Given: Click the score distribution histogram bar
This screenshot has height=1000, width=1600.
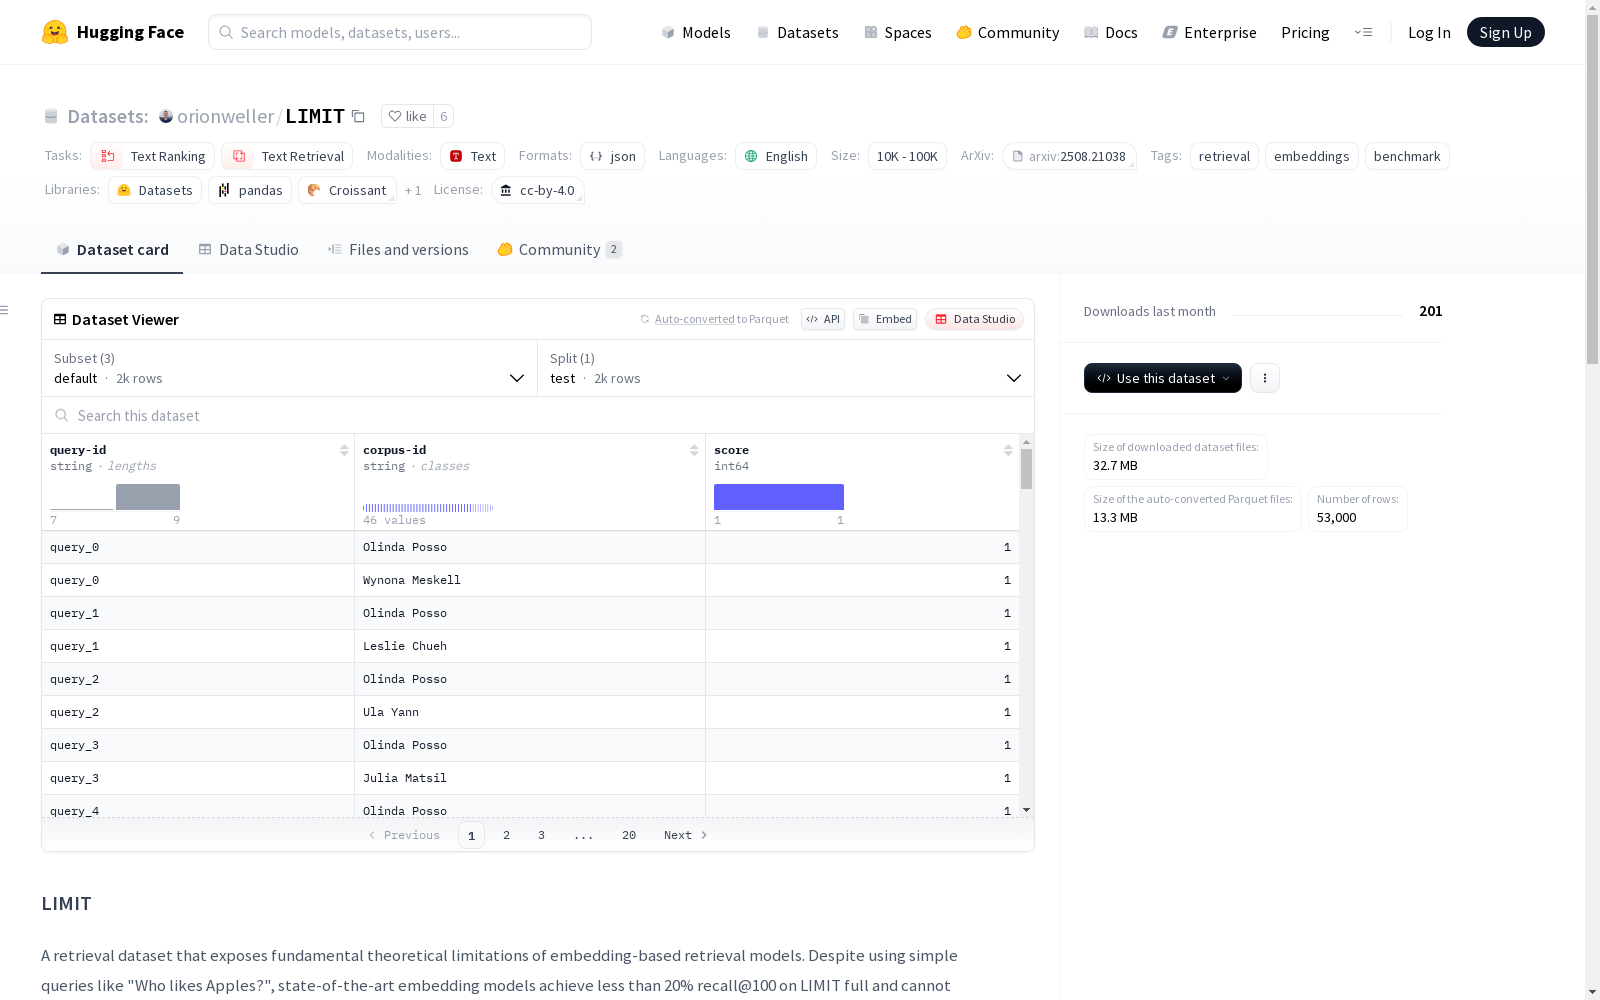Looking at the screenshot, I should (779, 497).
